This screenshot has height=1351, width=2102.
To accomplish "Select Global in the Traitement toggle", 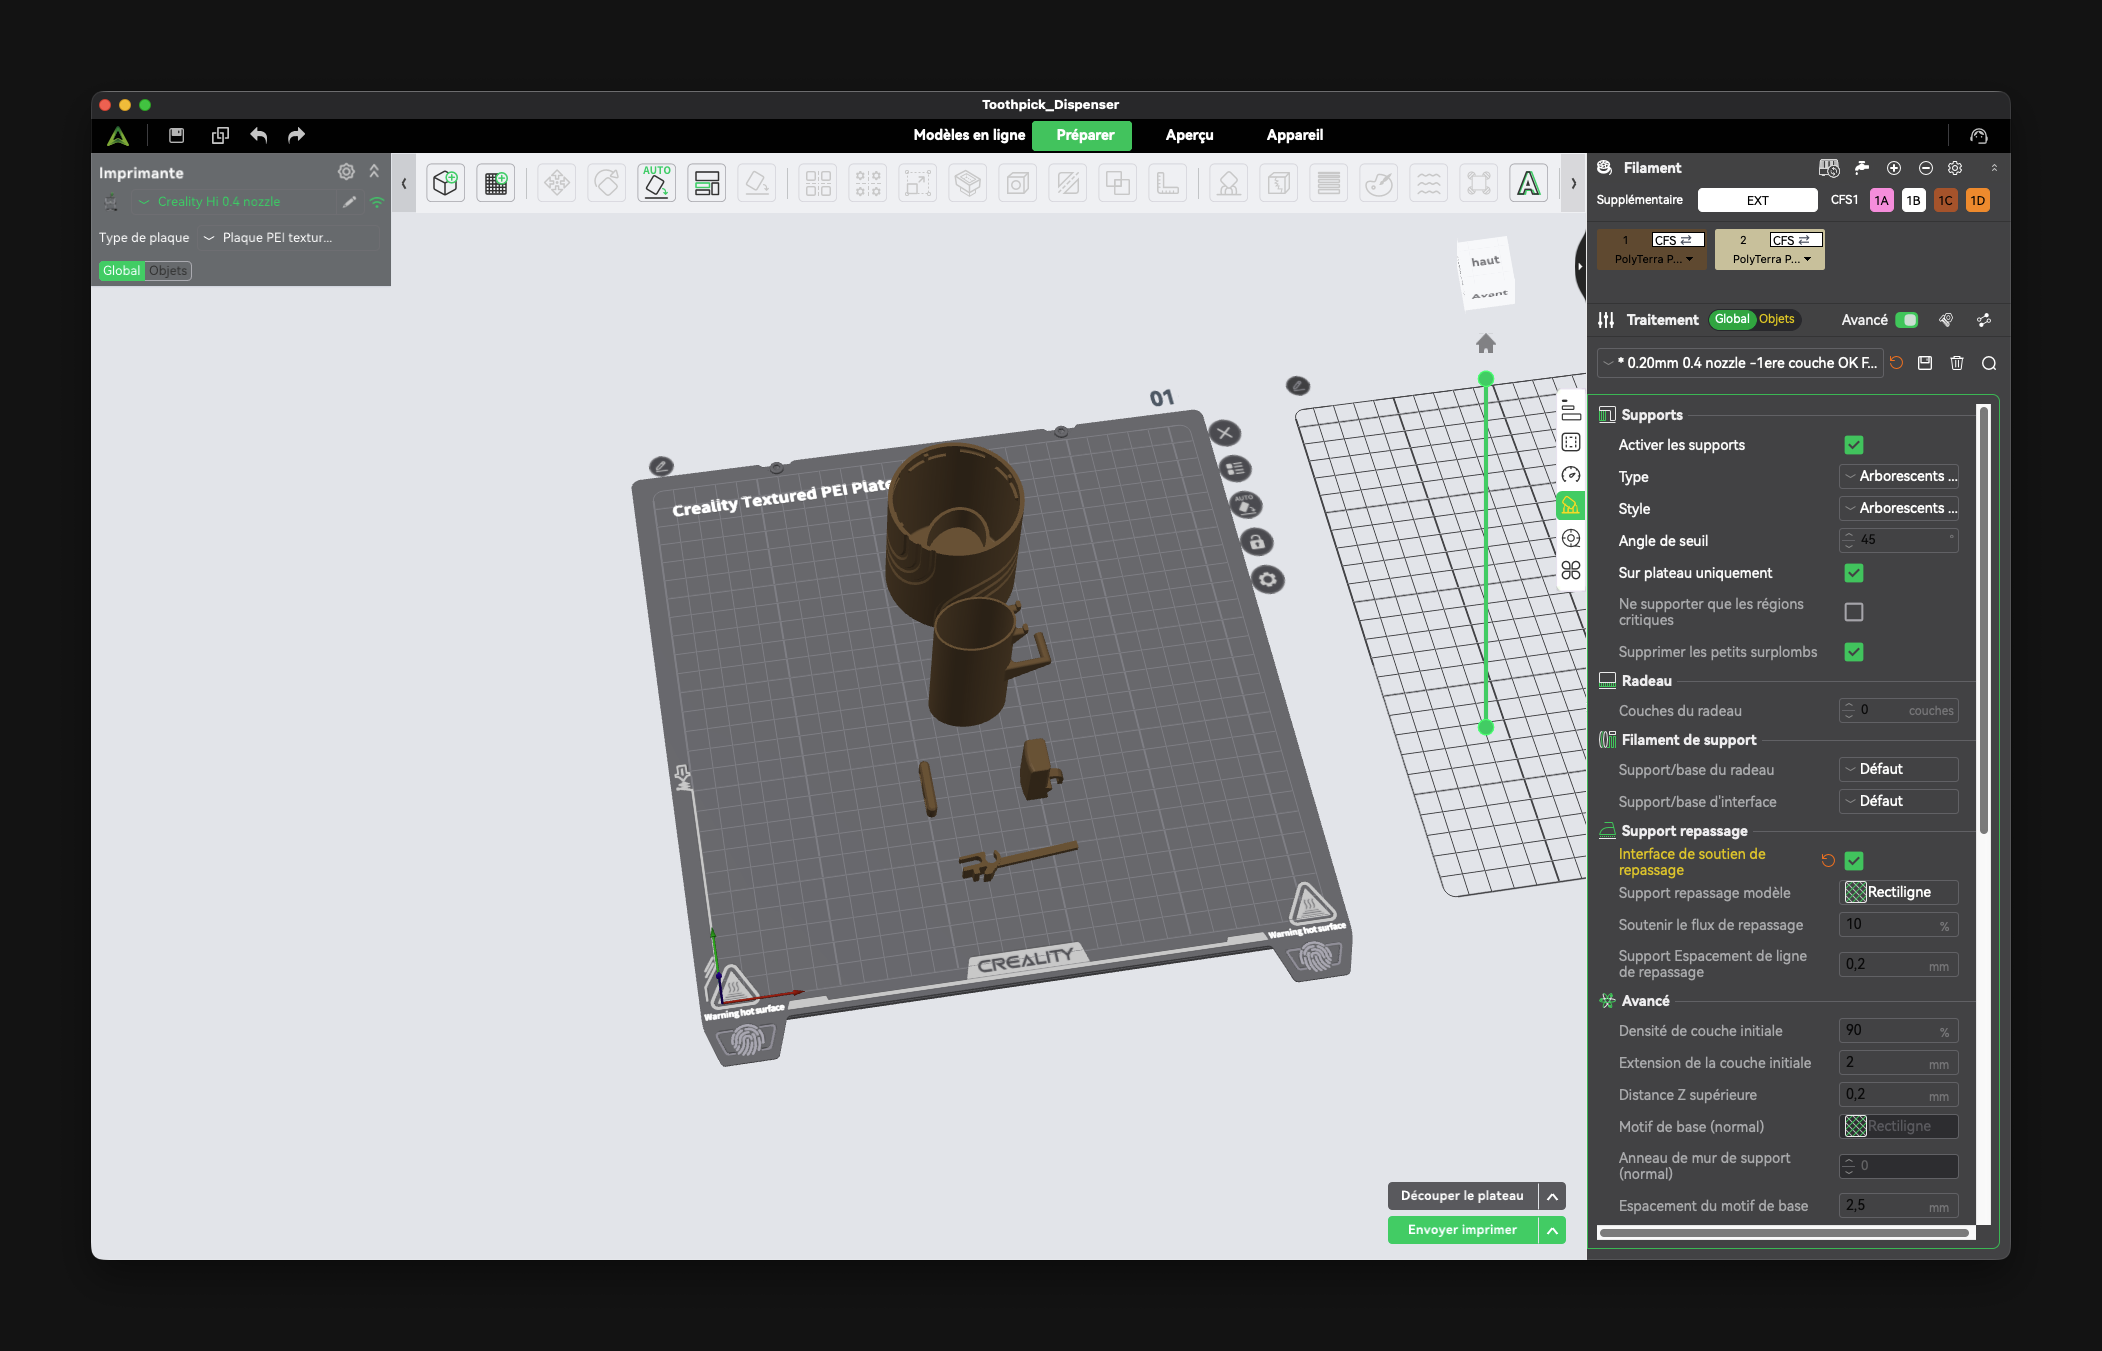I will pyautogui.click(x=1732, y=319).
